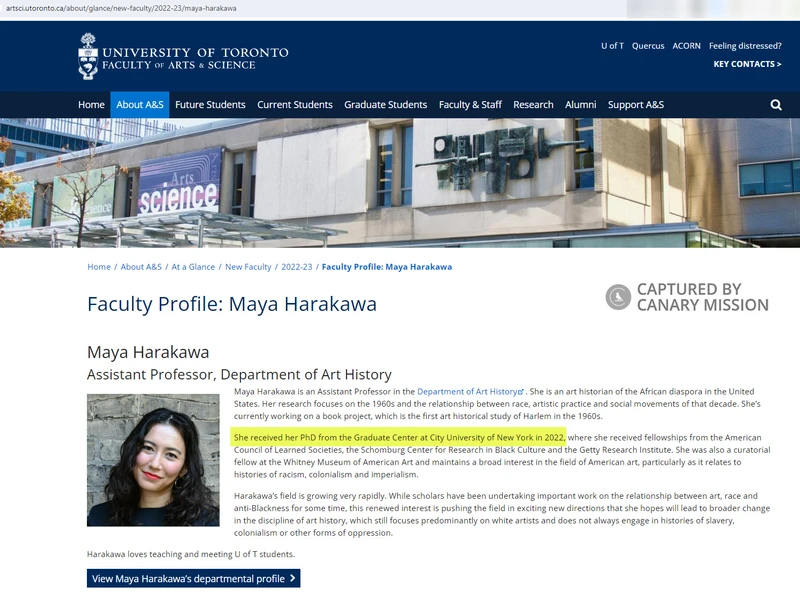Open the site search magnifier icon
800x594 pixels.
(776, 105)
